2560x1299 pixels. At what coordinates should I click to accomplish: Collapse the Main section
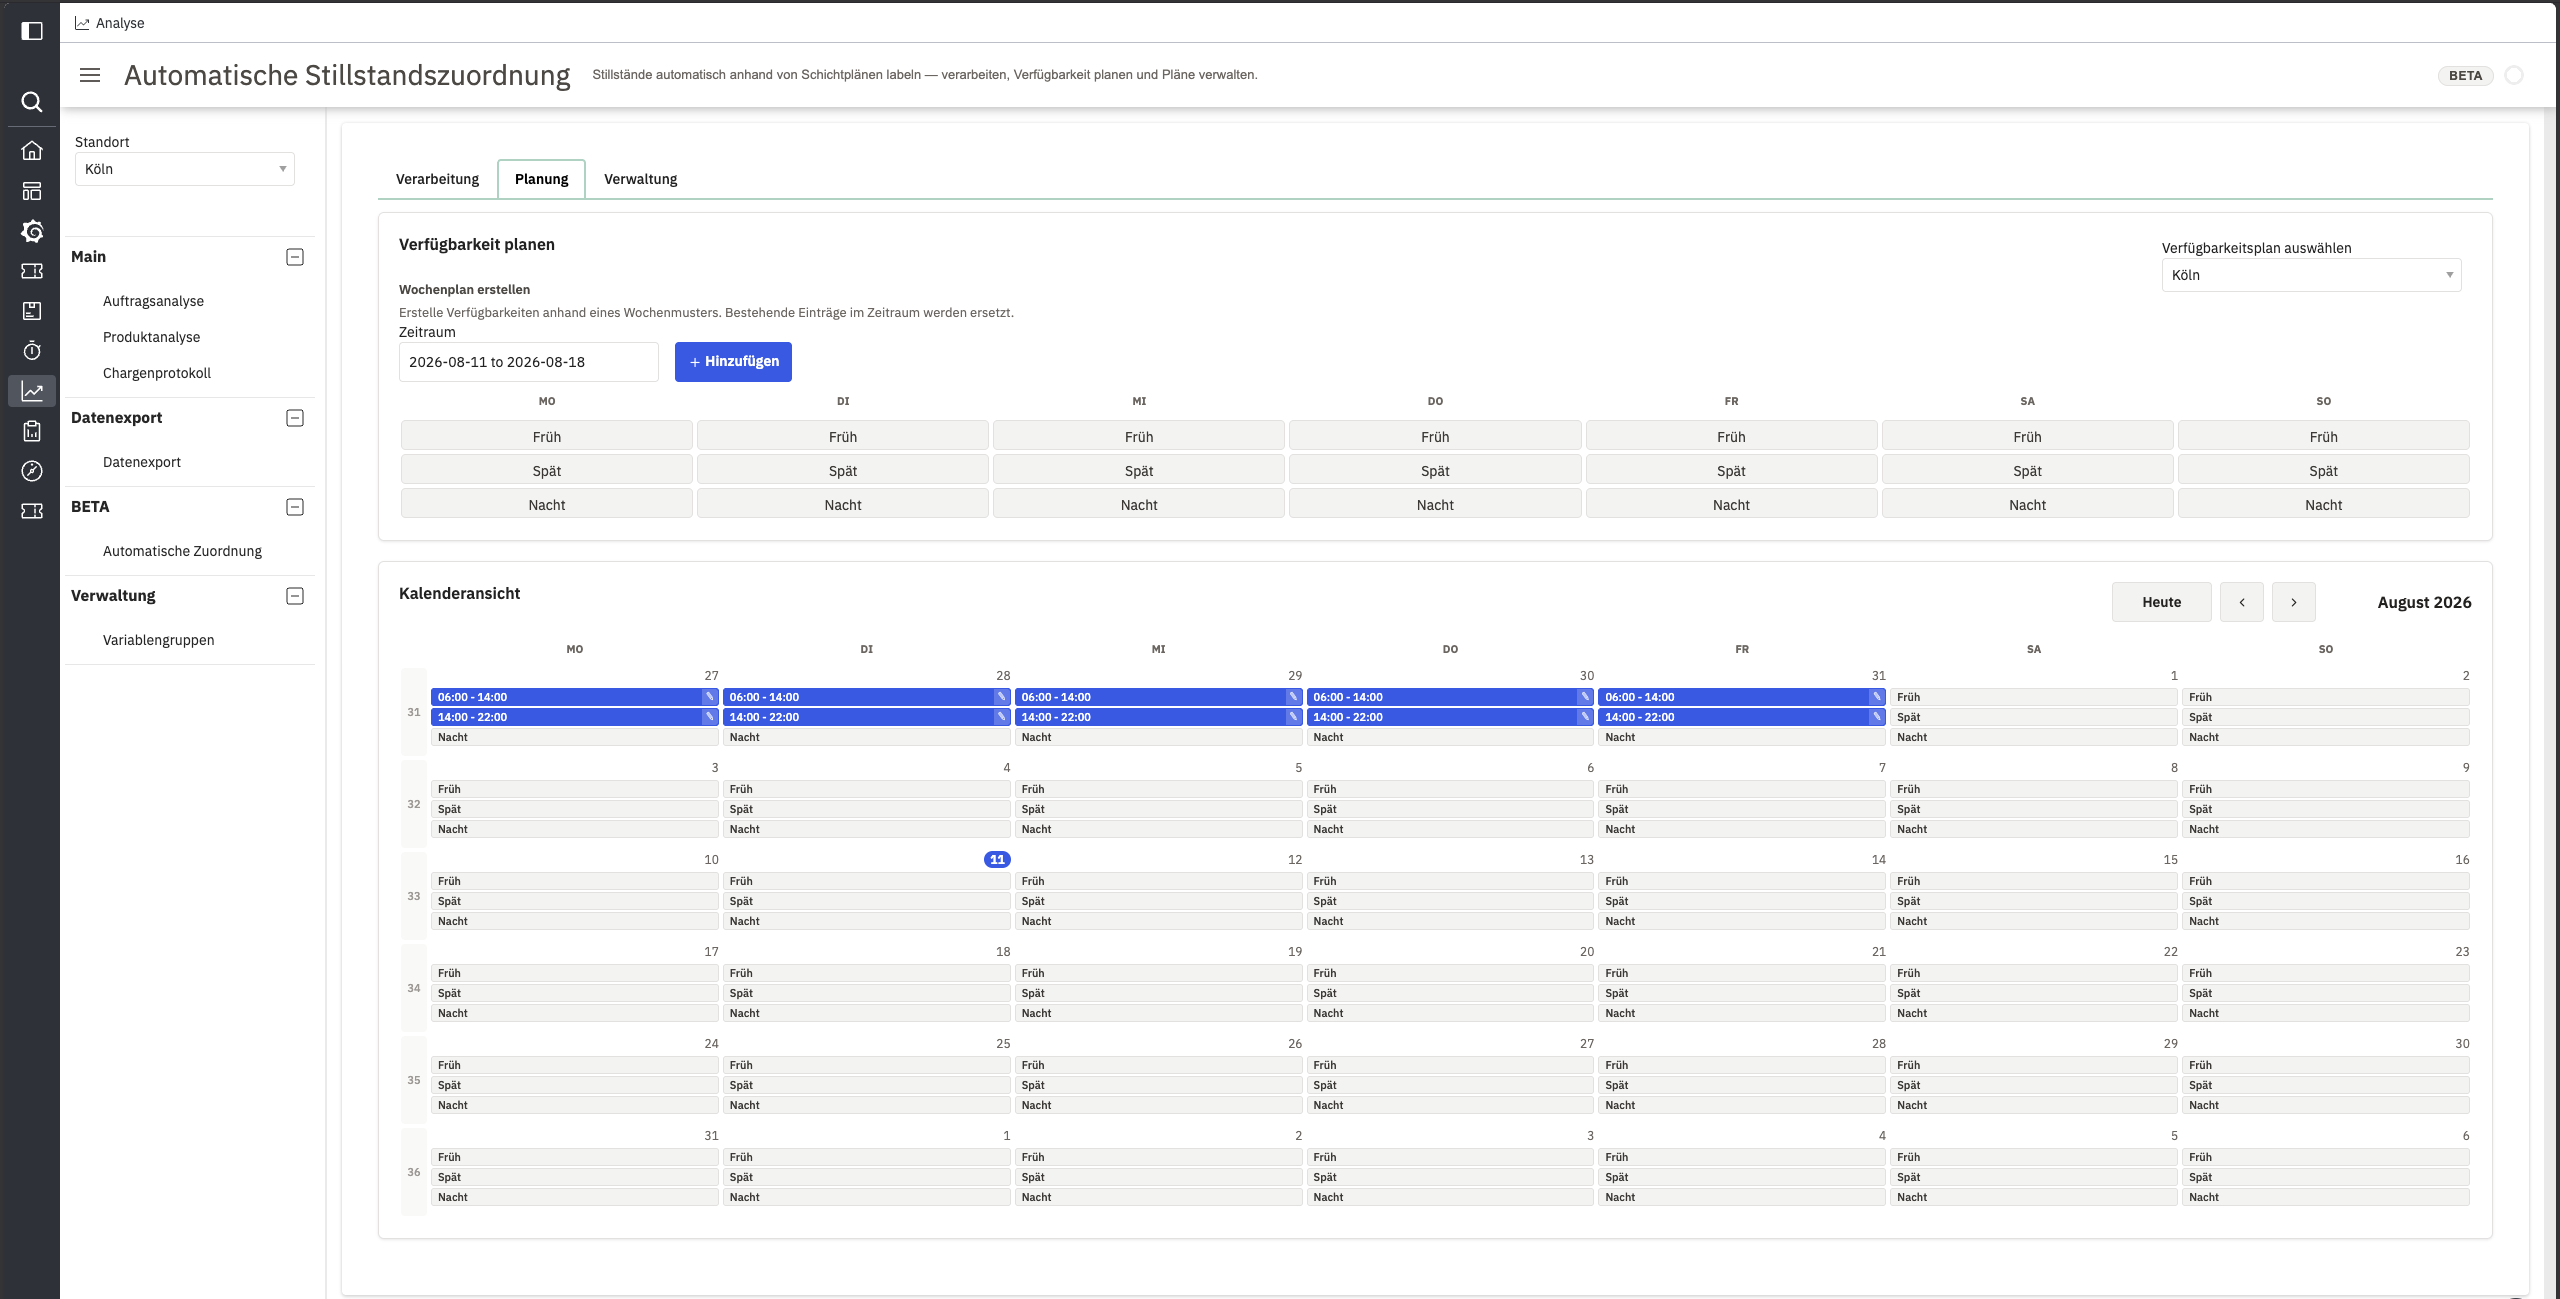click(295, 257)
